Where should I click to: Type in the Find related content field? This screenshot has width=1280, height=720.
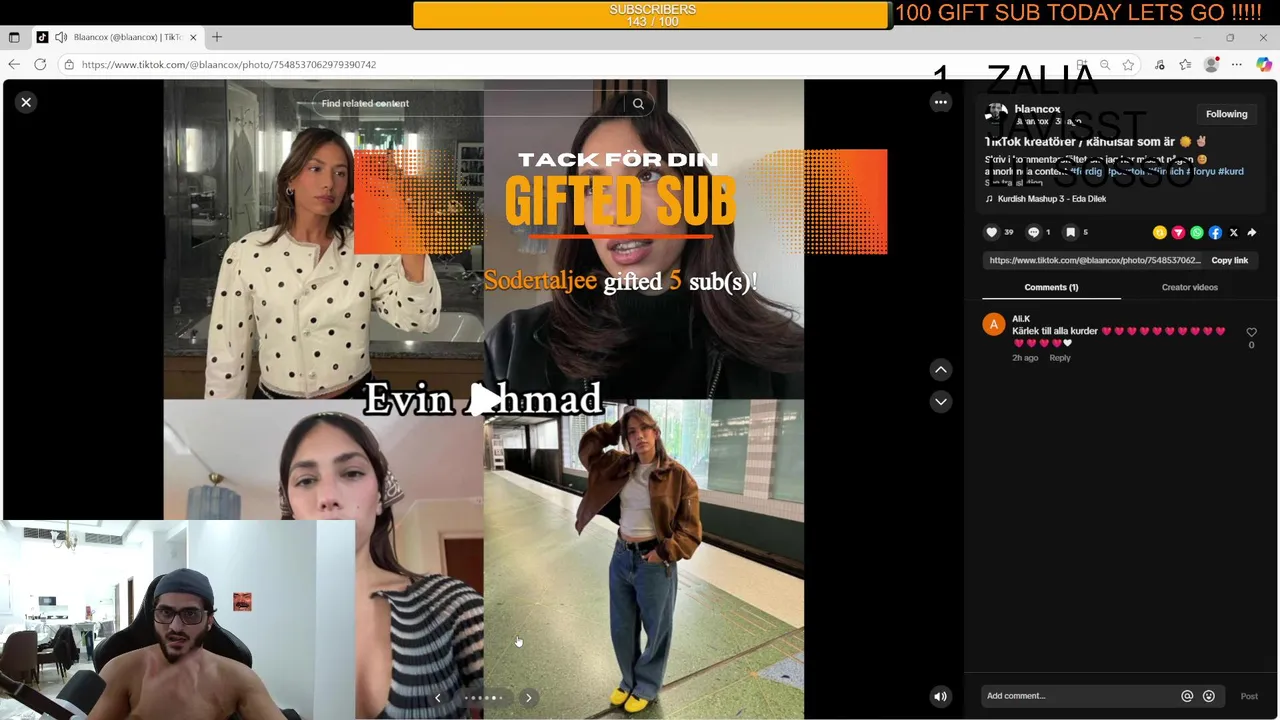coord(470,103)
